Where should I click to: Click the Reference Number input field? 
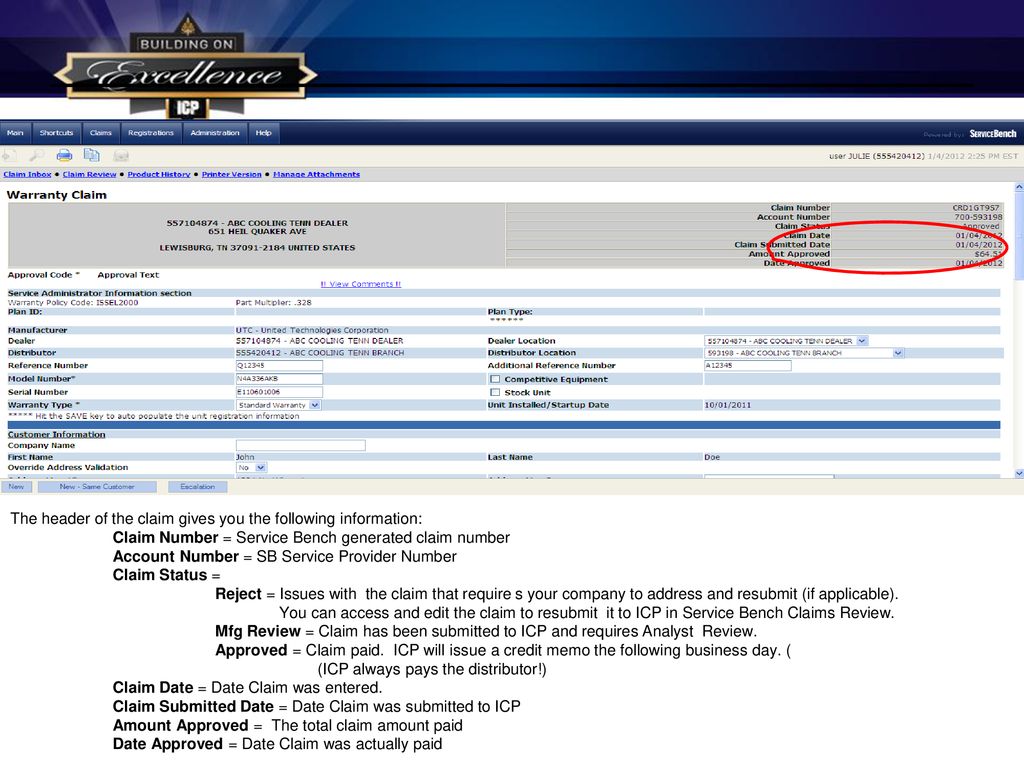(x=279, y=366)
